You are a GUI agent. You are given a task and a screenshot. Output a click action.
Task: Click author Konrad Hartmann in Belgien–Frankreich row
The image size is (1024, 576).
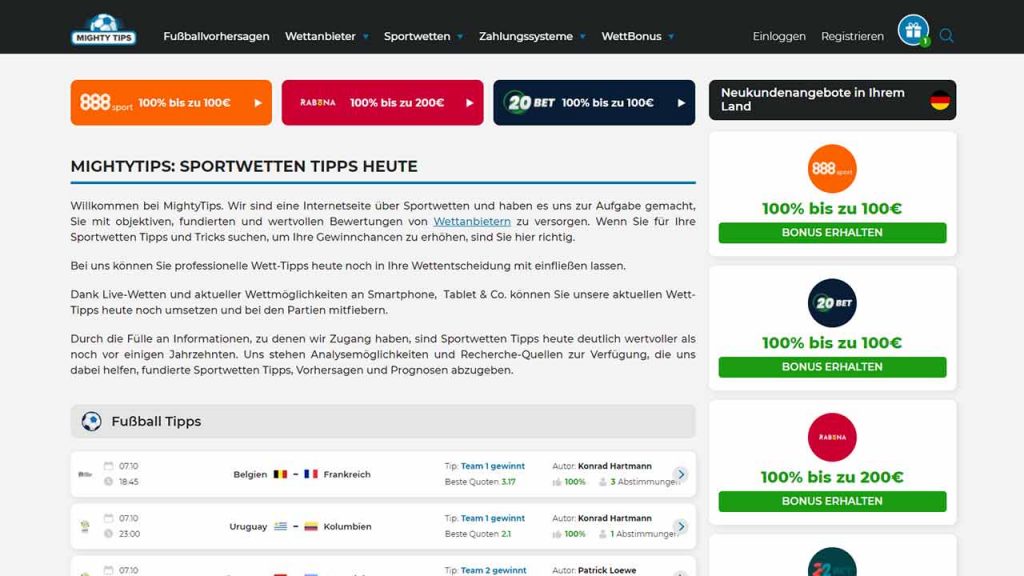tap(615, 466)
